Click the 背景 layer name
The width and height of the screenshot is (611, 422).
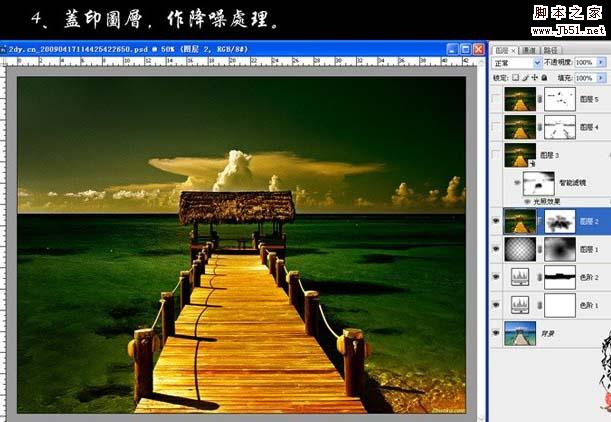(x=547, y=334)
